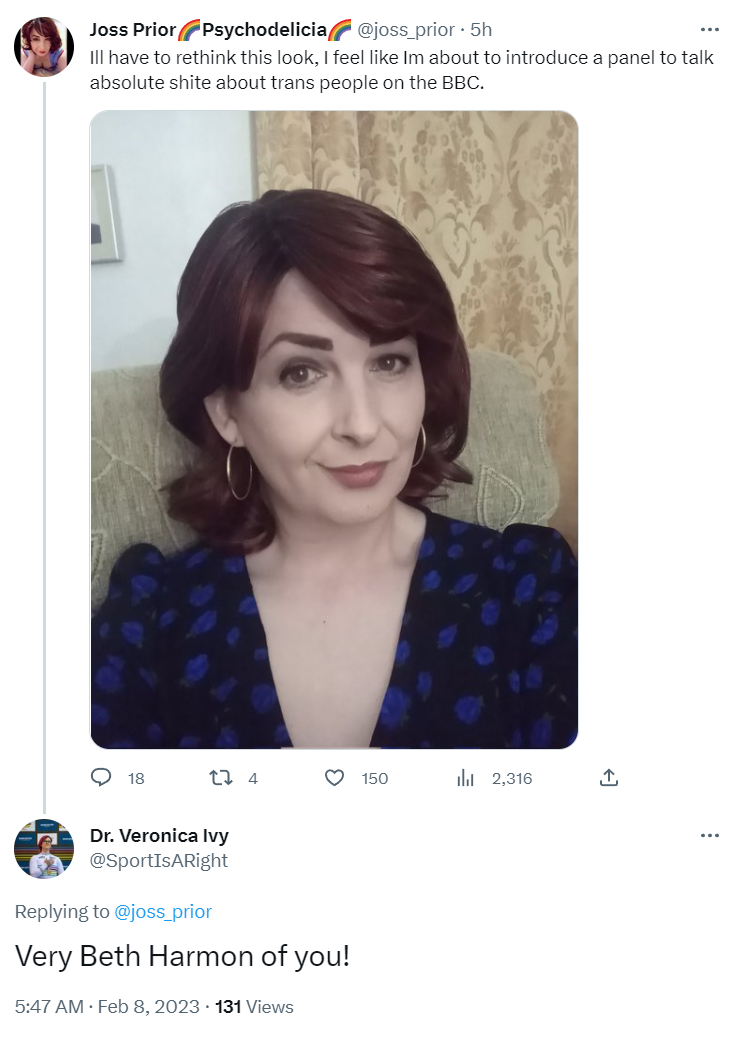Viewport: 736px width, 1038px height.
Task: Click the 5h timestamp link
Action: pyautogui.click(x=481, y=30)
